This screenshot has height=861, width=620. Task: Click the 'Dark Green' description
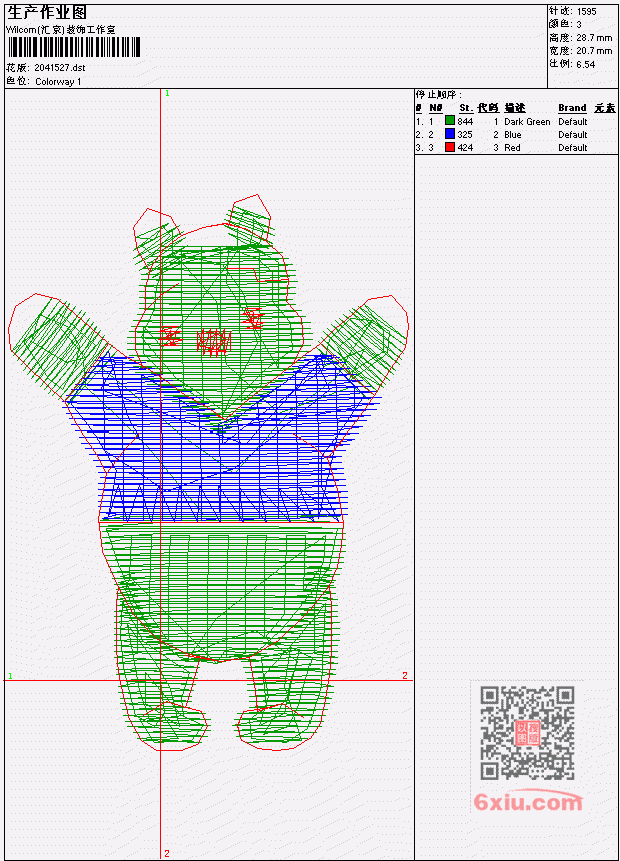[x=527, y=121]
